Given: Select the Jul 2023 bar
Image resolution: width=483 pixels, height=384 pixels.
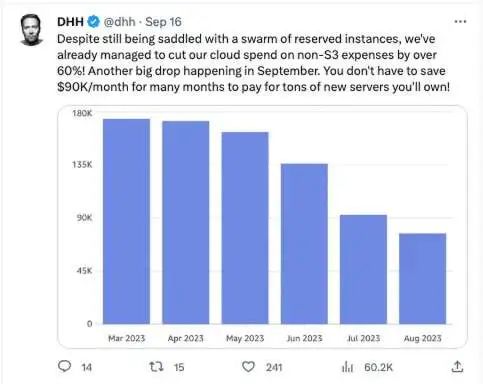Looking at the screenshot, I should [x=363, y=269].
